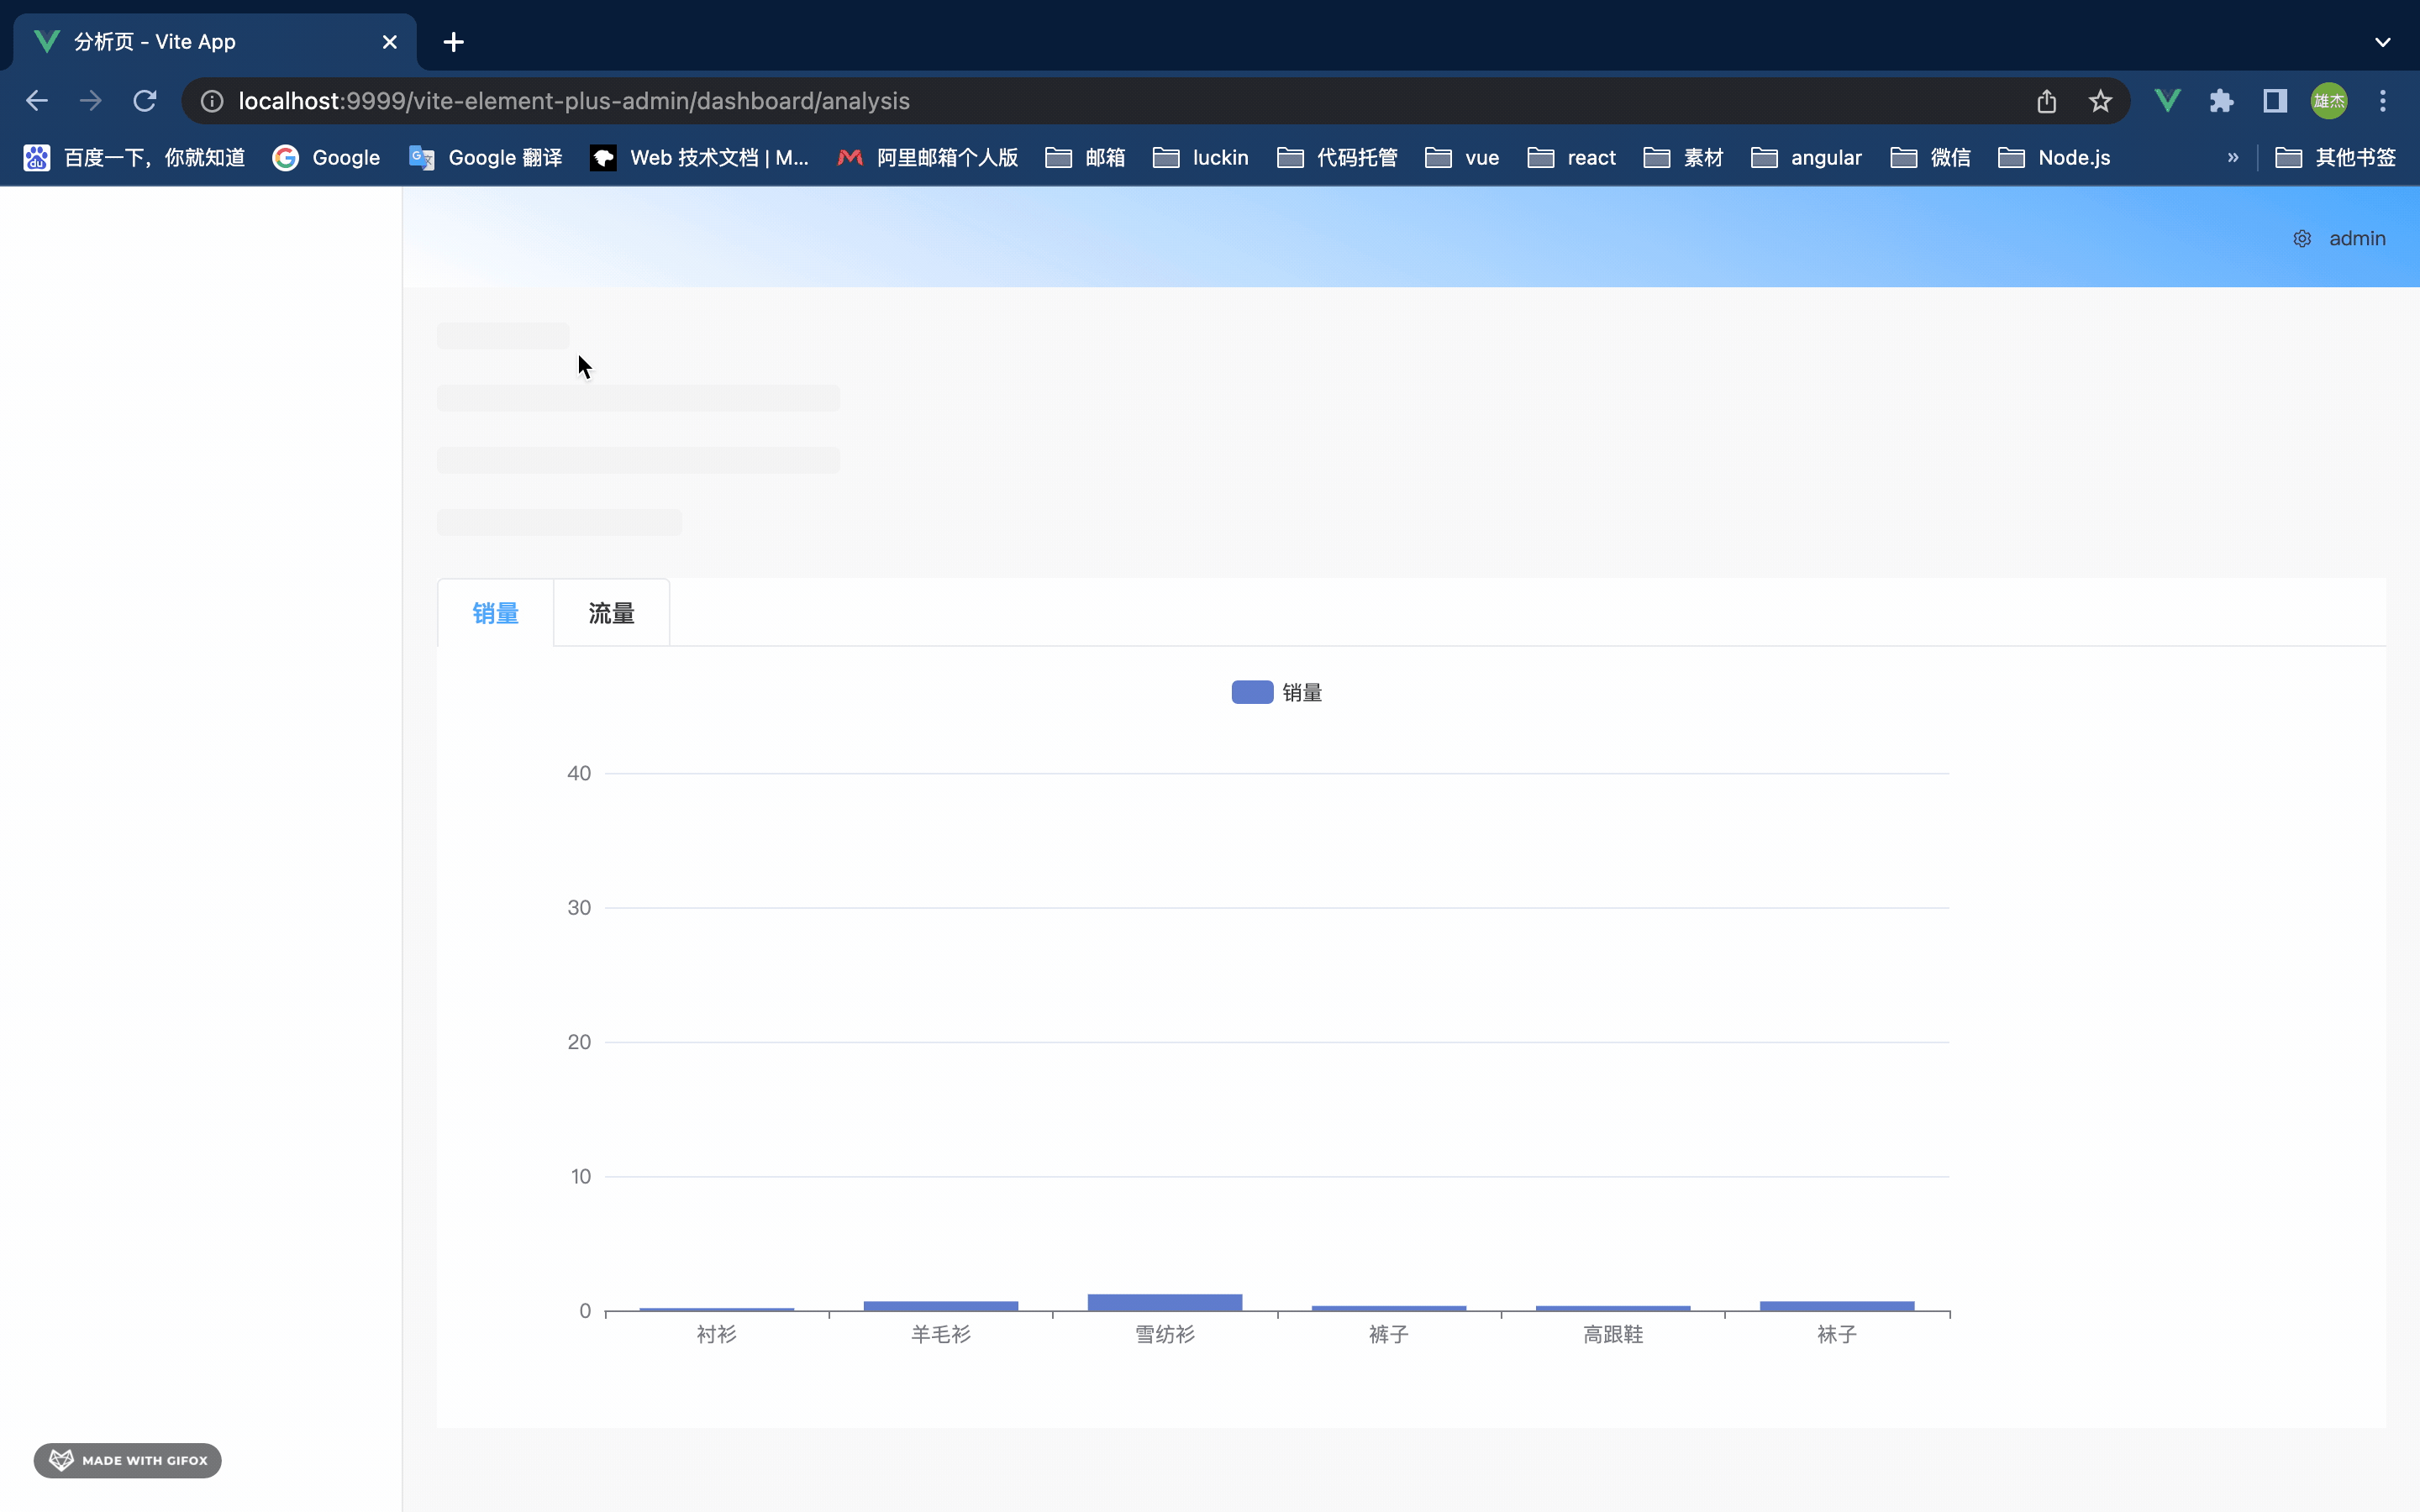
Task: Open the browser extensions puzzle icon
Action: click(2221, 101)
